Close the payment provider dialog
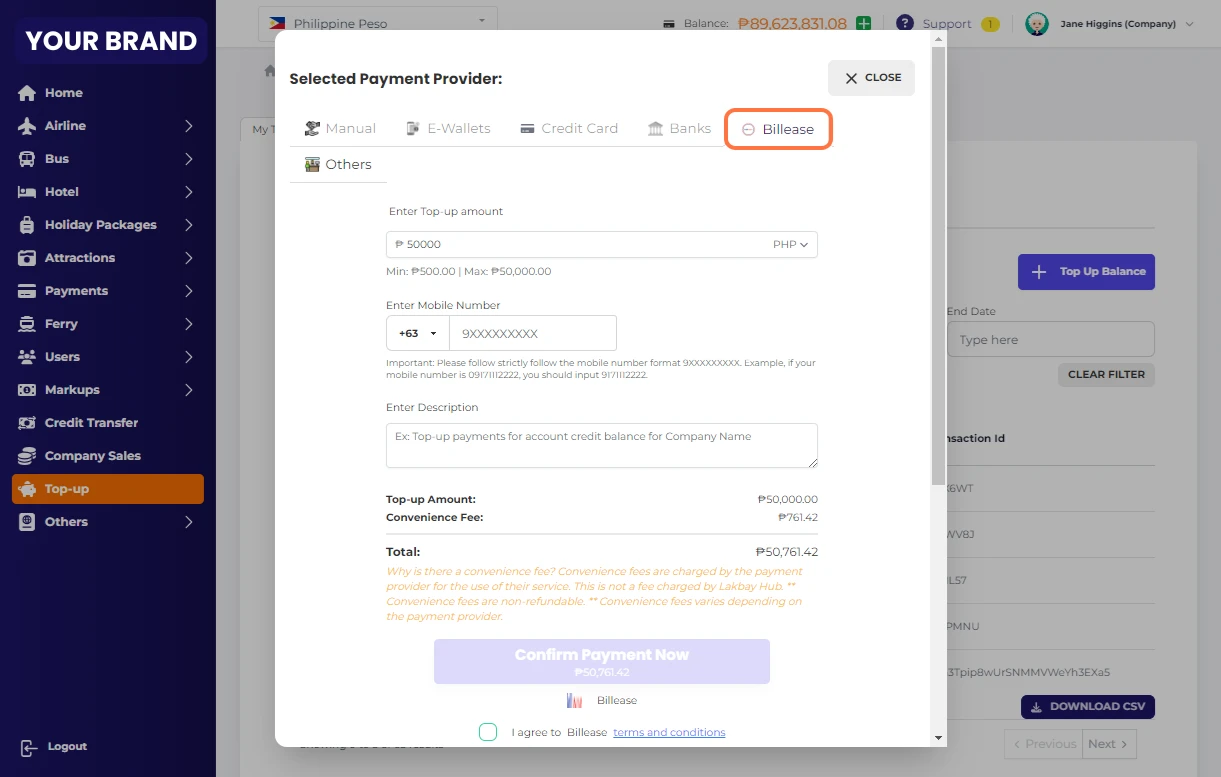The height and width of the screenshot is (777, 1221). pyautogui.click(x=871, y=77)
